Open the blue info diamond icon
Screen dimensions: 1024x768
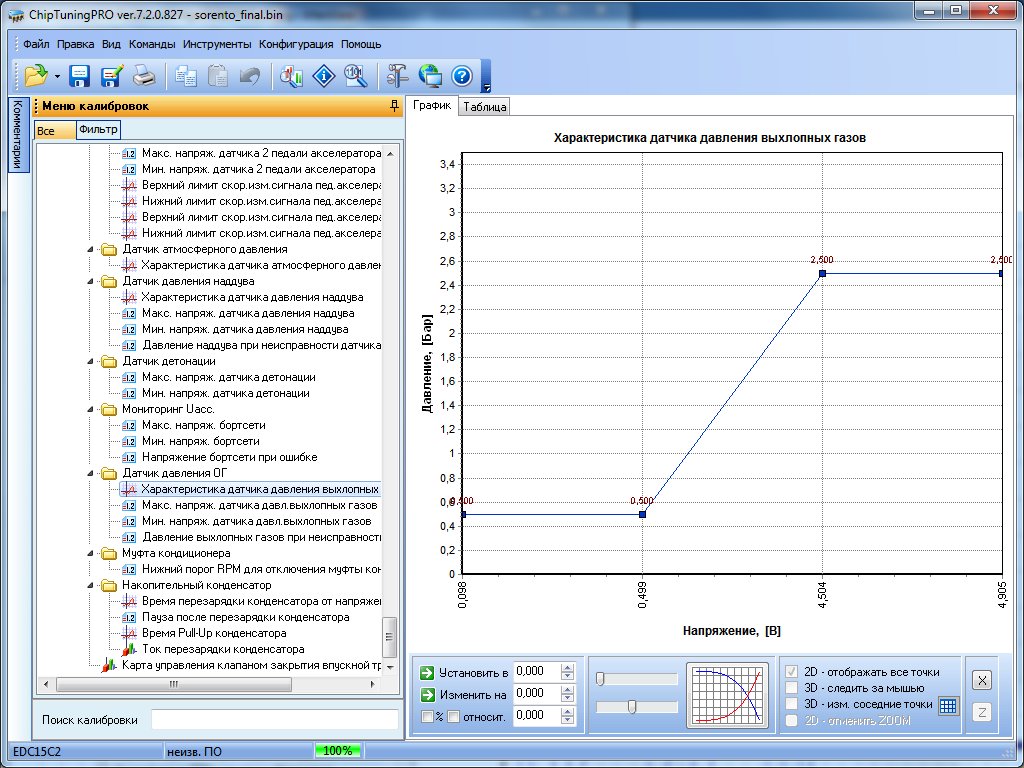click(x=324, y=75)
